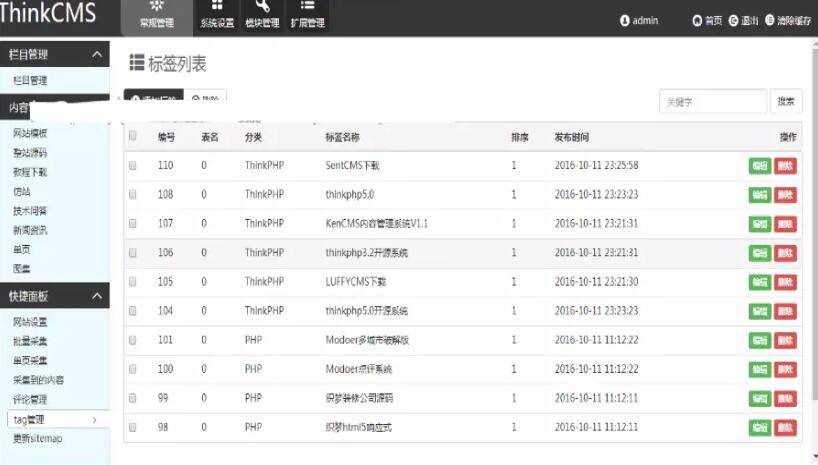Open 网站模板 in sidebar
818x465 pixels.
tap(30, 133)
